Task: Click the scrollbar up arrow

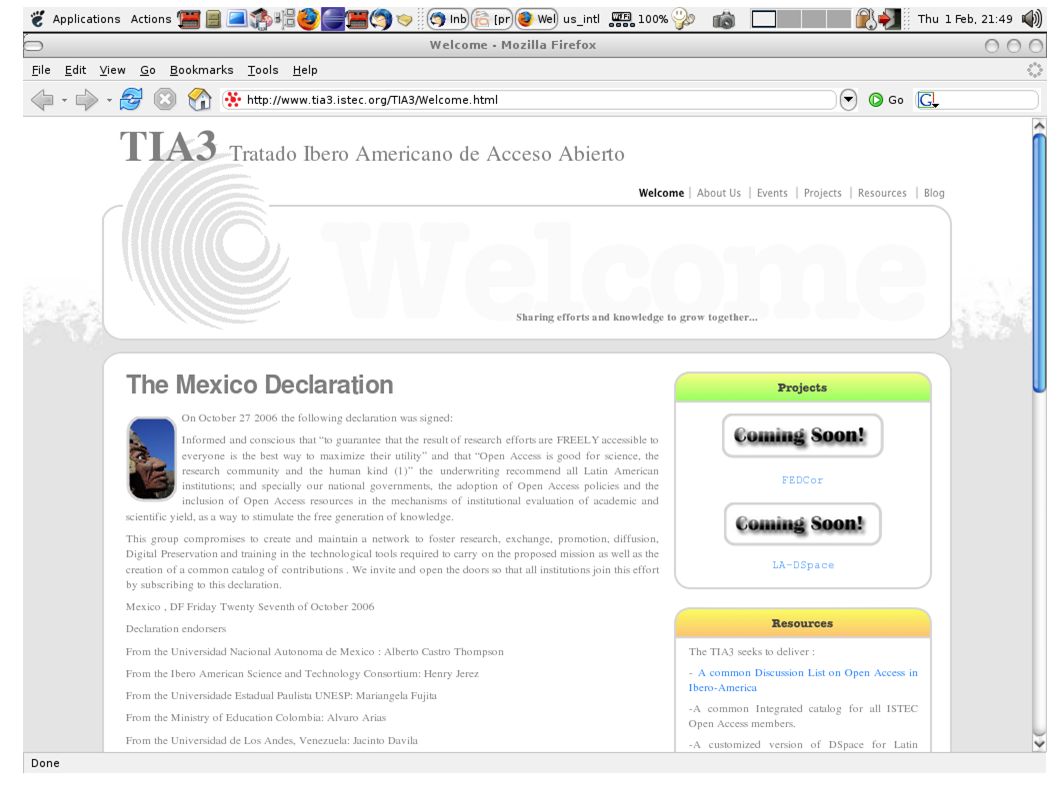Action: tap(1039, 125)
